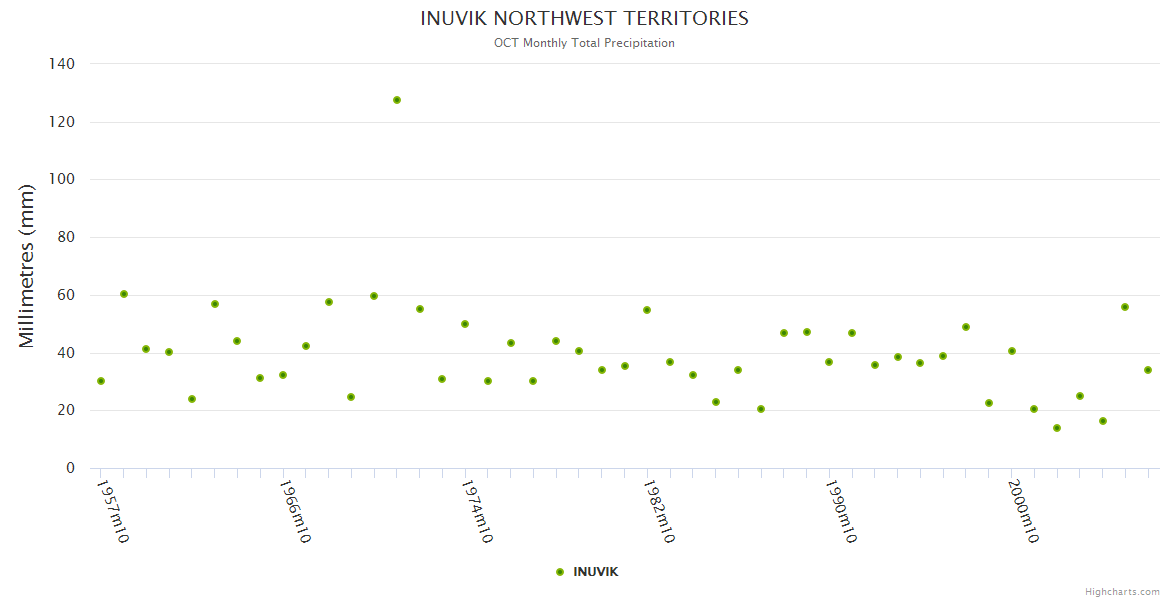Click the 140 y-axis tick label
1170x600 pixels.
point(62,64)
